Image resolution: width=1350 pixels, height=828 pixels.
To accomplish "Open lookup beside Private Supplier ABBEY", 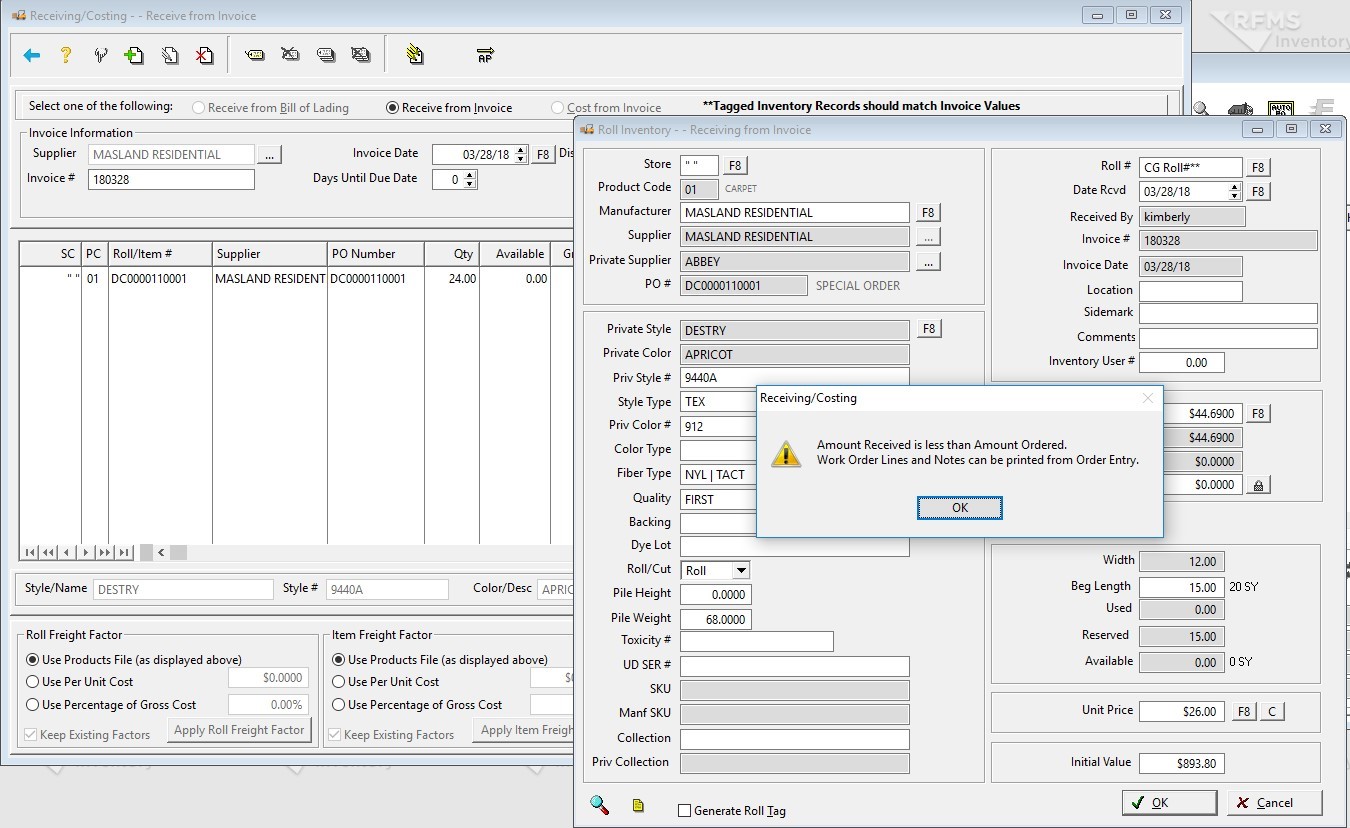I will pos(928,262).
